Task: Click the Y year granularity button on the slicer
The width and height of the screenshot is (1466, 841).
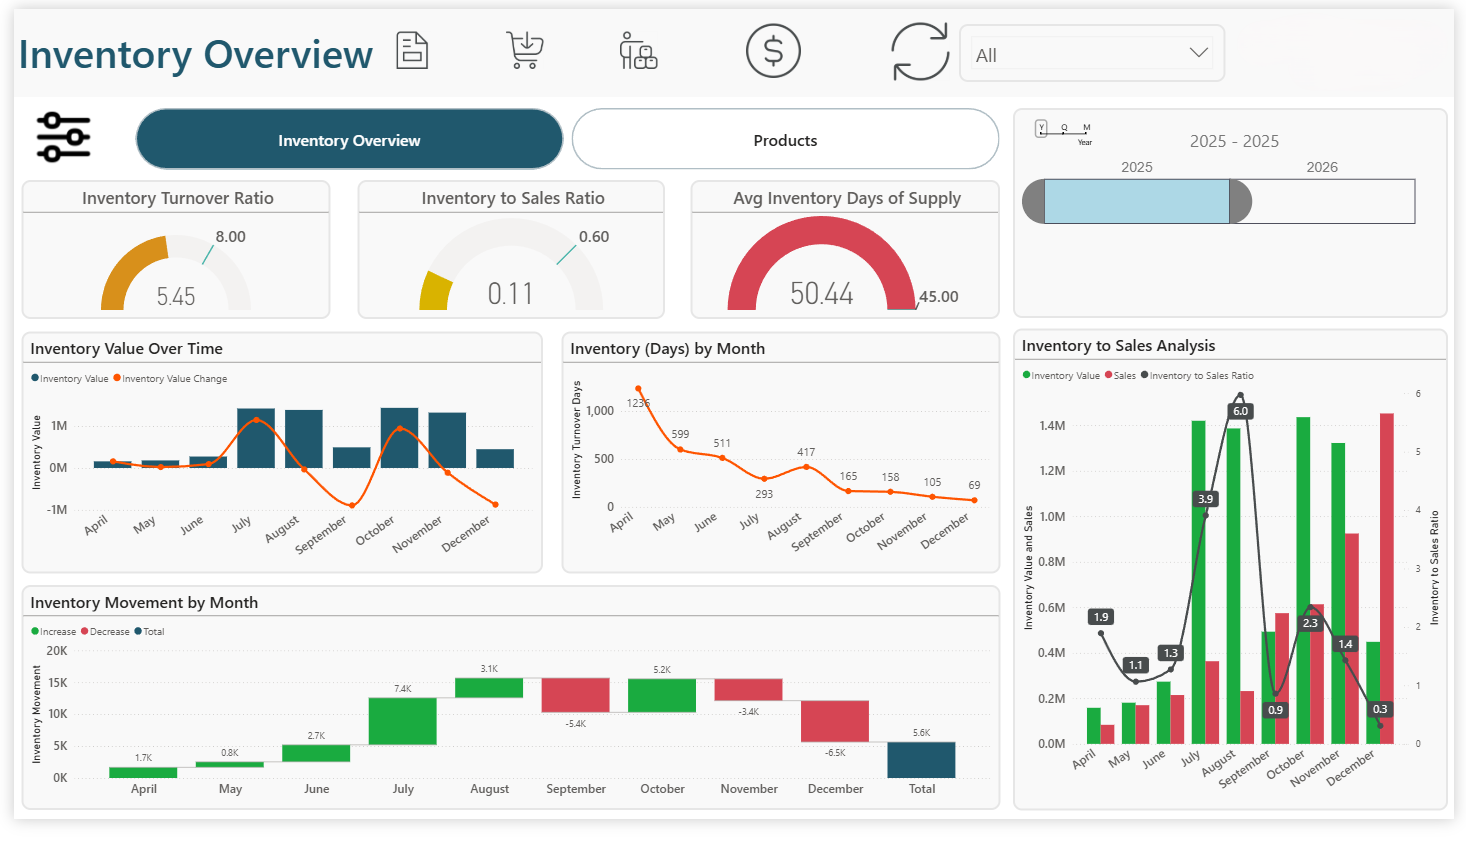Action: 1042,127
